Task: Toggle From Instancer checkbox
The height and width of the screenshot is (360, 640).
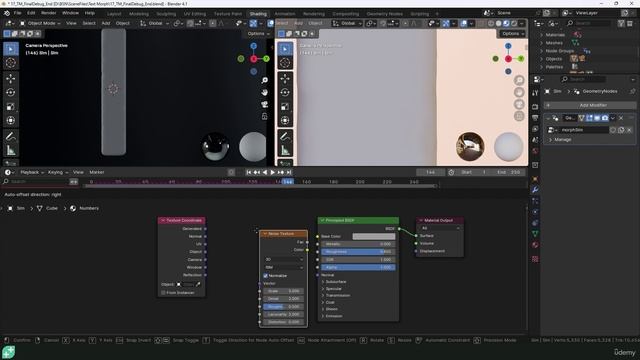Action: (x=163, y=293)
